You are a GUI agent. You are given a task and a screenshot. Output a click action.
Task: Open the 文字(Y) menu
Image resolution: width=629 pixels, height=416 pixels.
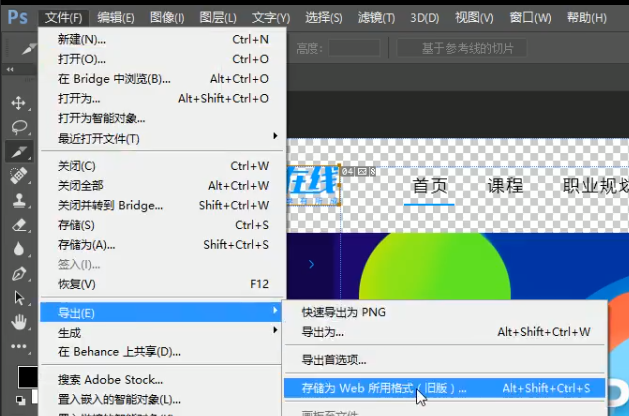click(271, 18)
